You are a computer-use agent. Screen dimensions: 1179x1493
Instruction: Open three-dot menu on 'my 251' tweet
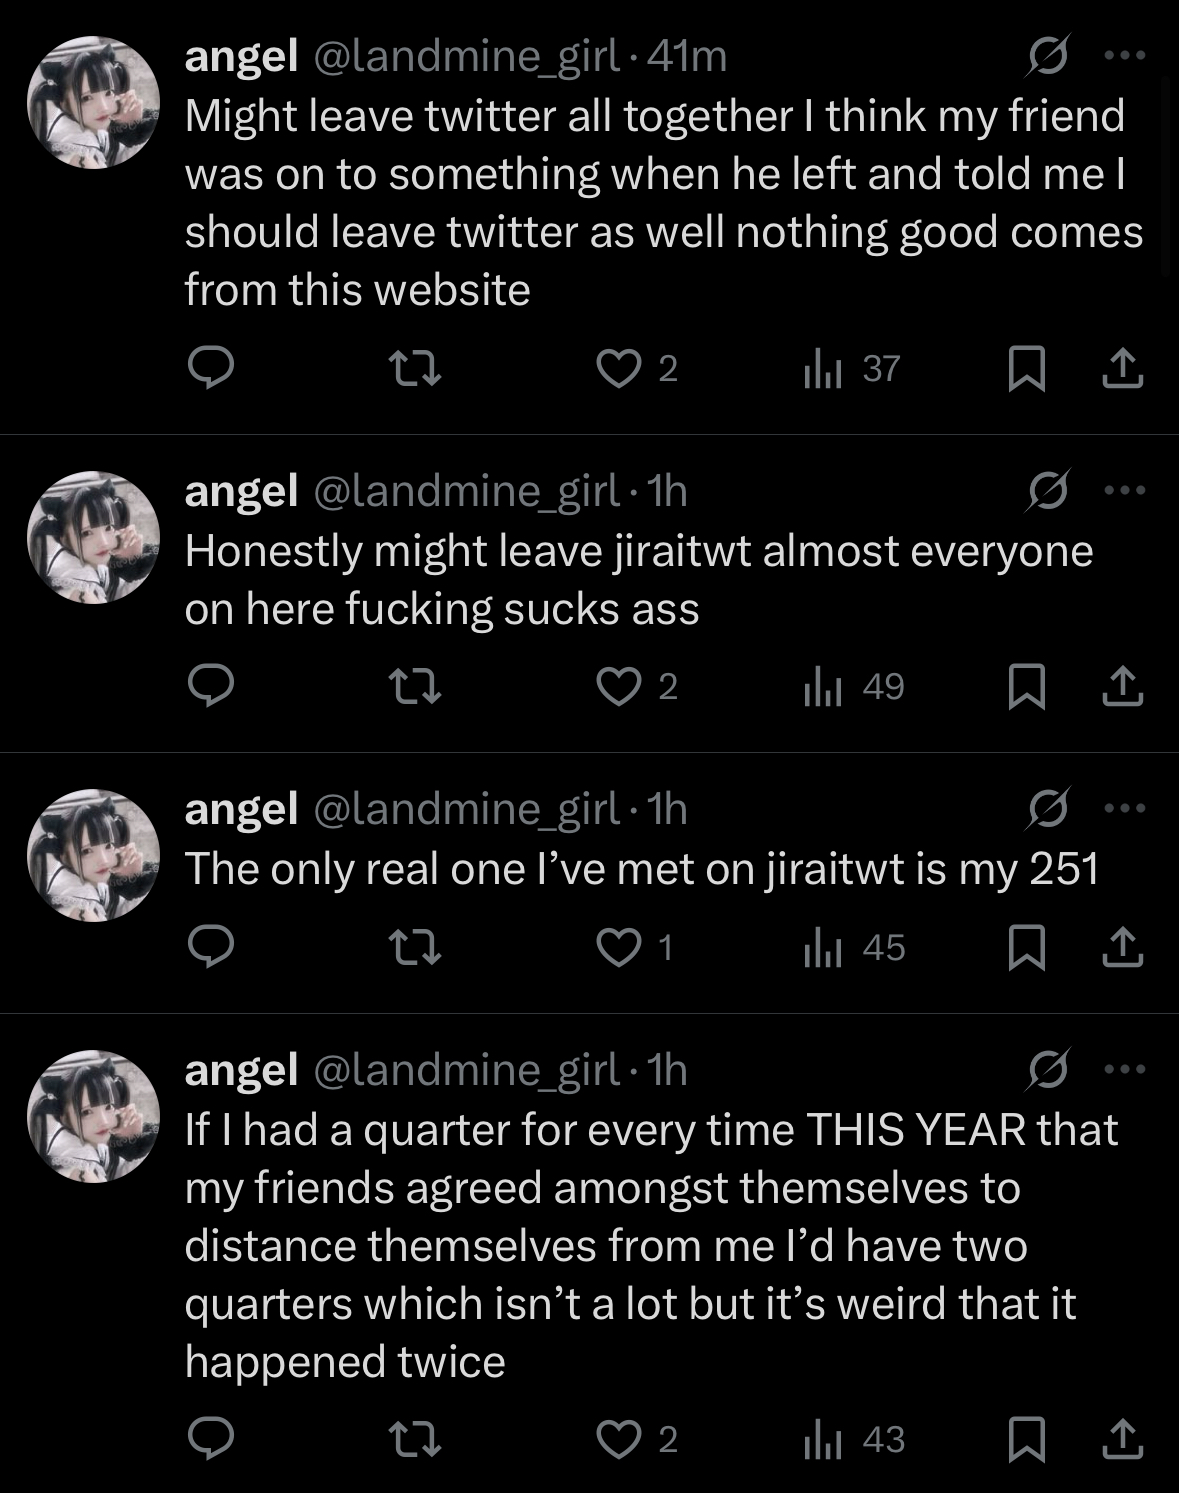coord(1125,808)
